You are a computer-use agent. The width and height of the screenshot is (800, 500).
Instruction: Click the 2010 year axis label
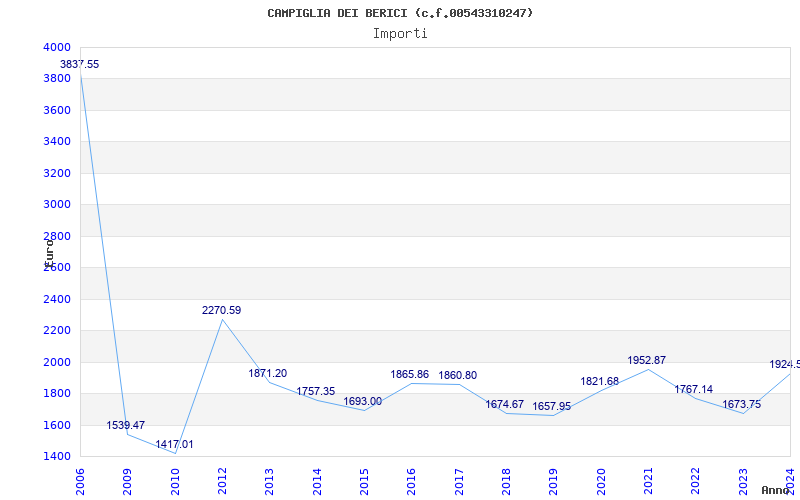pos(174,482)
